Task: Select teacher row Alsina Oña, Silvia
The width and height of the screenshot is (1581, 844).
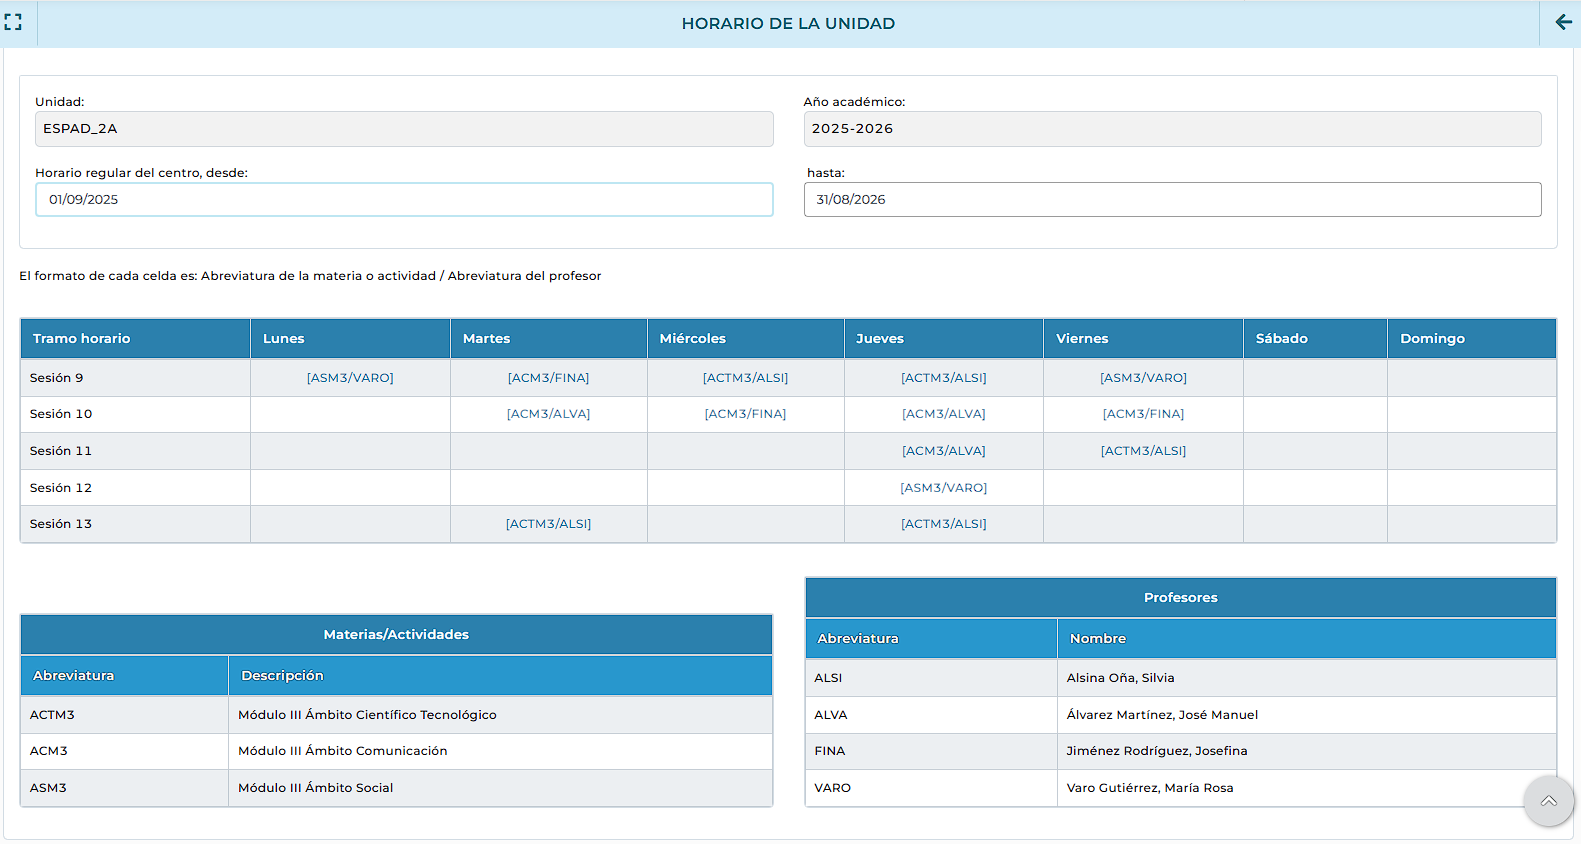Action: (x=1120, y=678)
